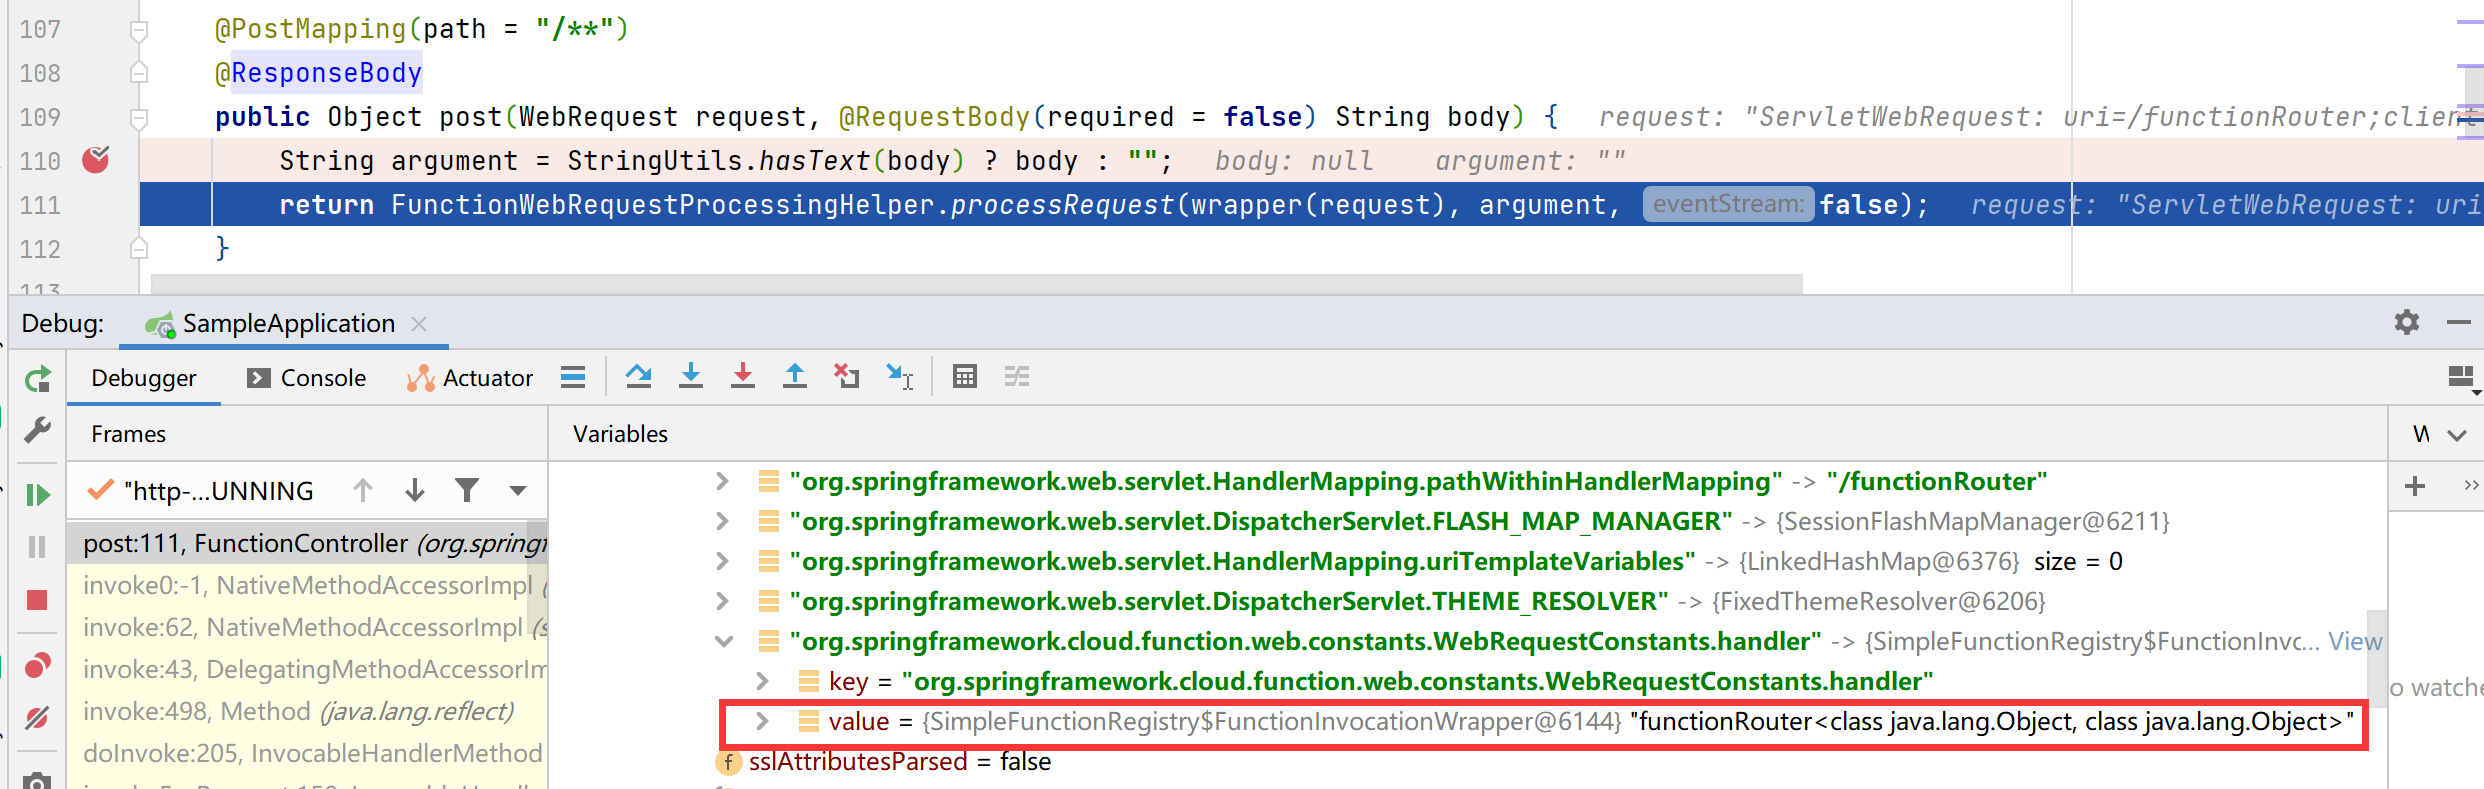Expand FLASH_MAP_MANAGER variable entry
Image resolution: width=2484 pixels, height=789 pixels.
point(722,521)
